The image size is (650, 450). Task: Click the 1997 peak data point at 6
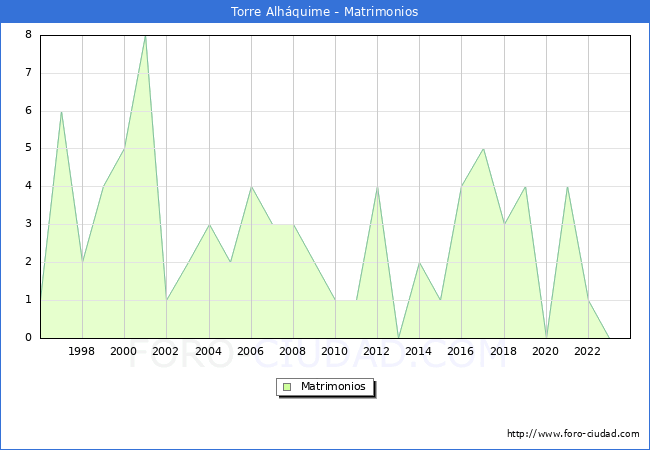click(x=61, y=111)
